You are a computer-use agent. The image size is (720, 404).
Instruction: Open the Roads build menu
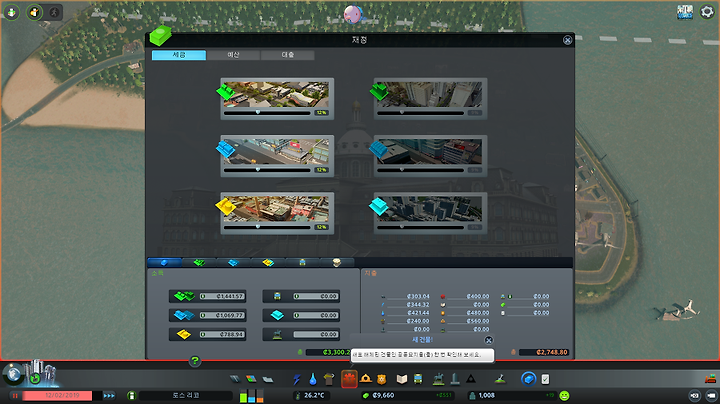coord(235,379)
